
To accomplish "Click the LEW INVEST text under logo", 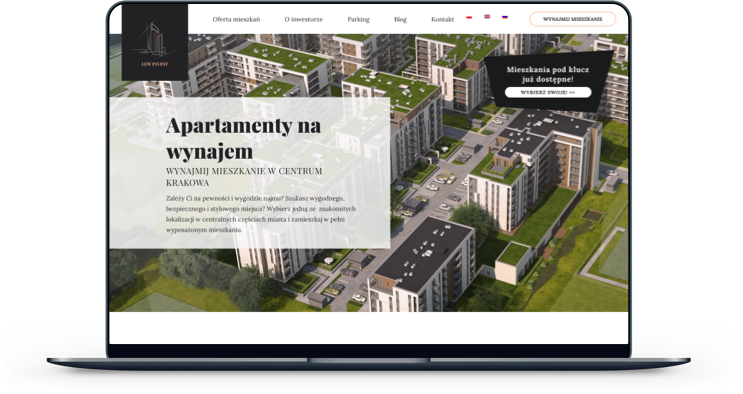I will coord(154,64).
